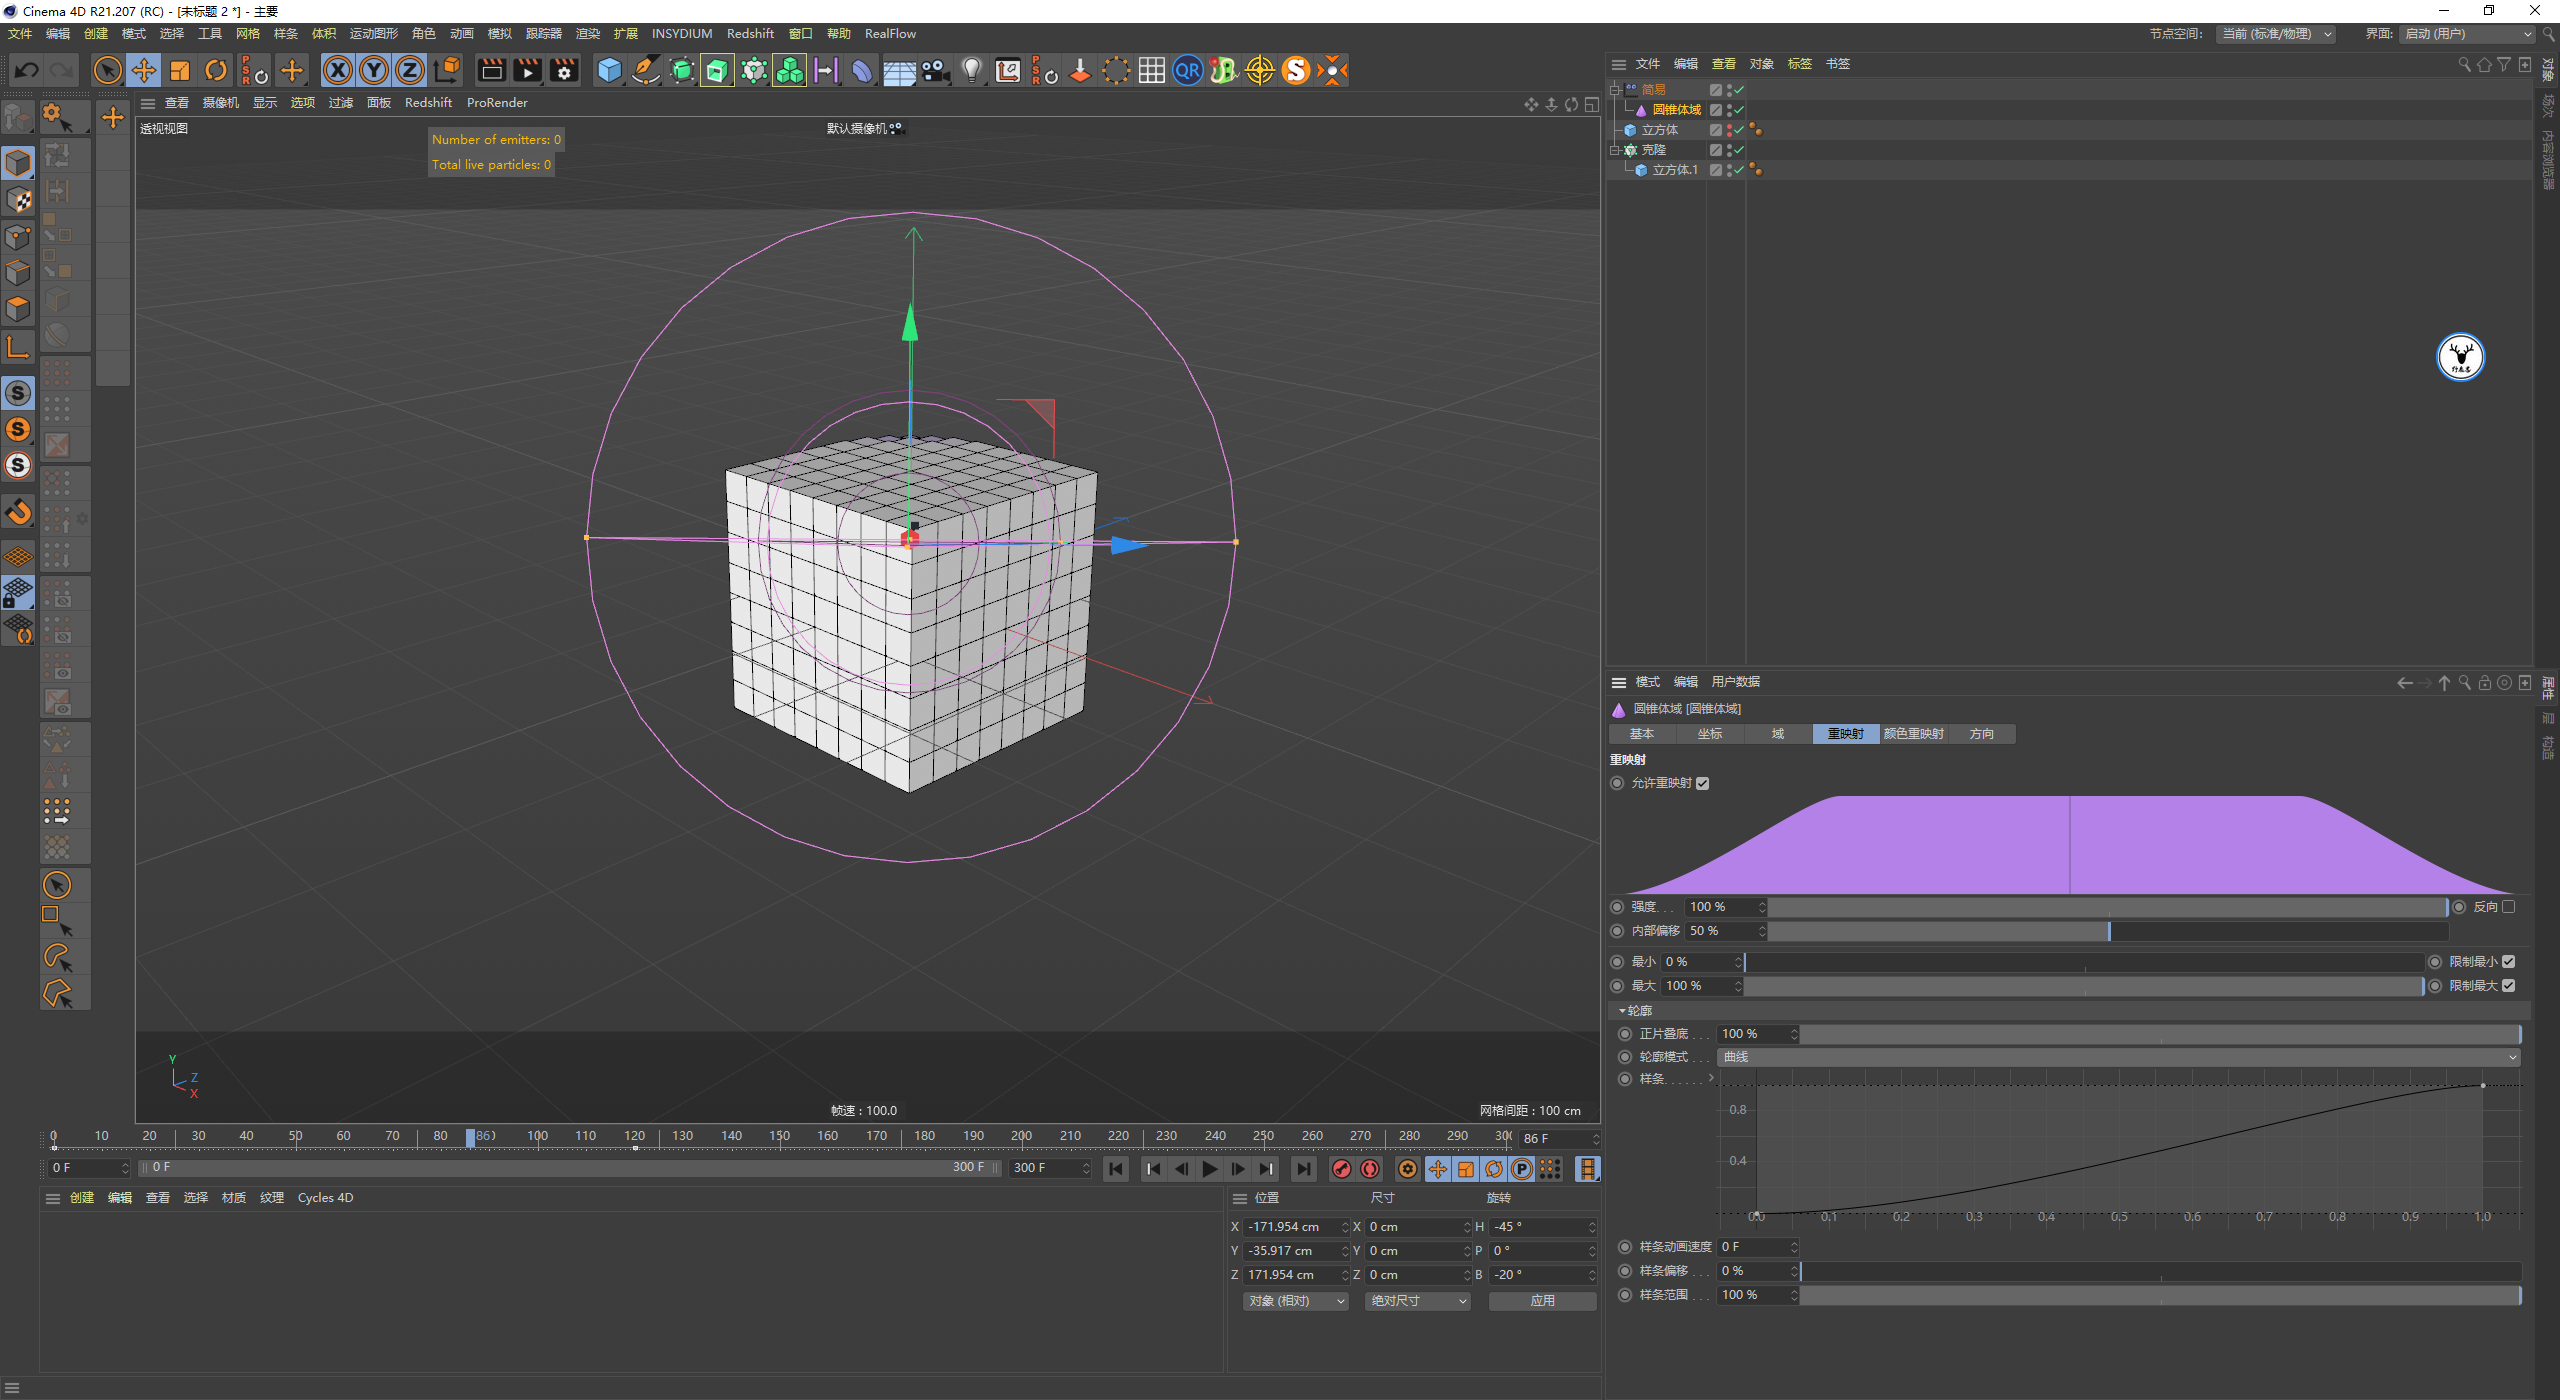Image resolution: width=2560 pixels, height=1400 pixels.
Task: Open the viewport 摄像机 menu
Action: pos(220,103)
